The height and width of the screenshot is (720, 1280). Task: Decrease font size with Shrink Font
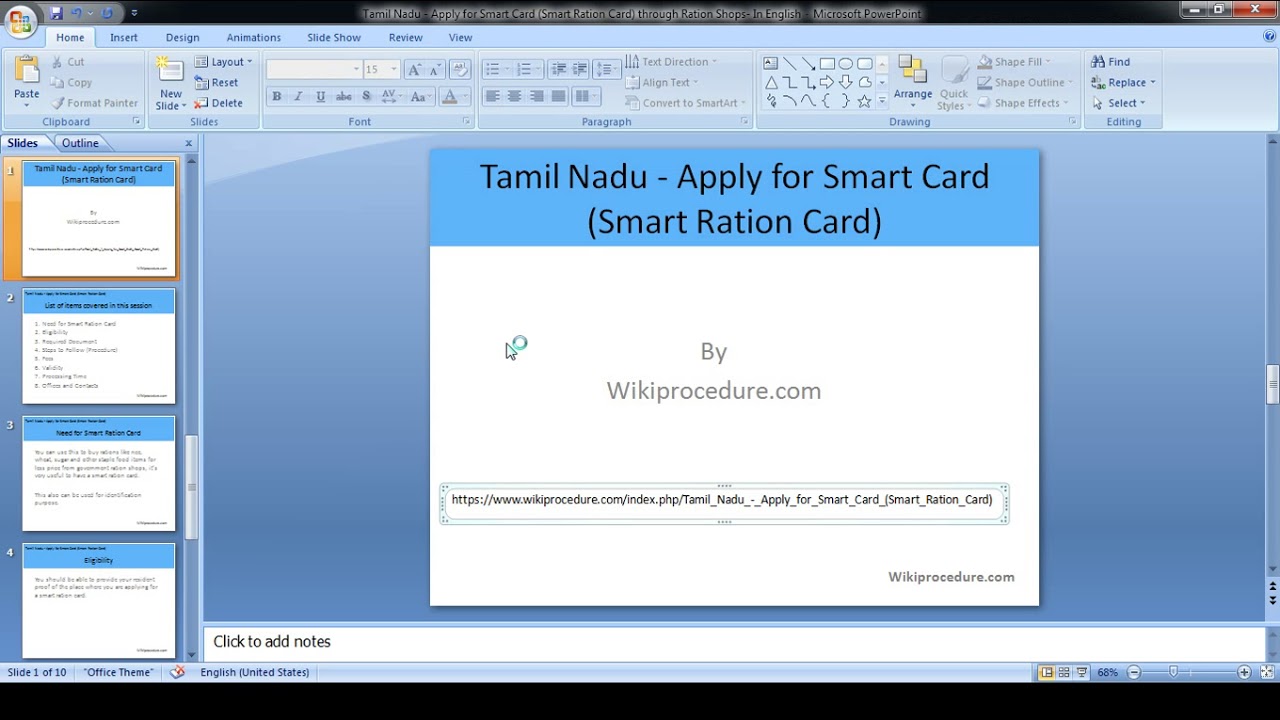pyautogui.click(x=434, y=69)
